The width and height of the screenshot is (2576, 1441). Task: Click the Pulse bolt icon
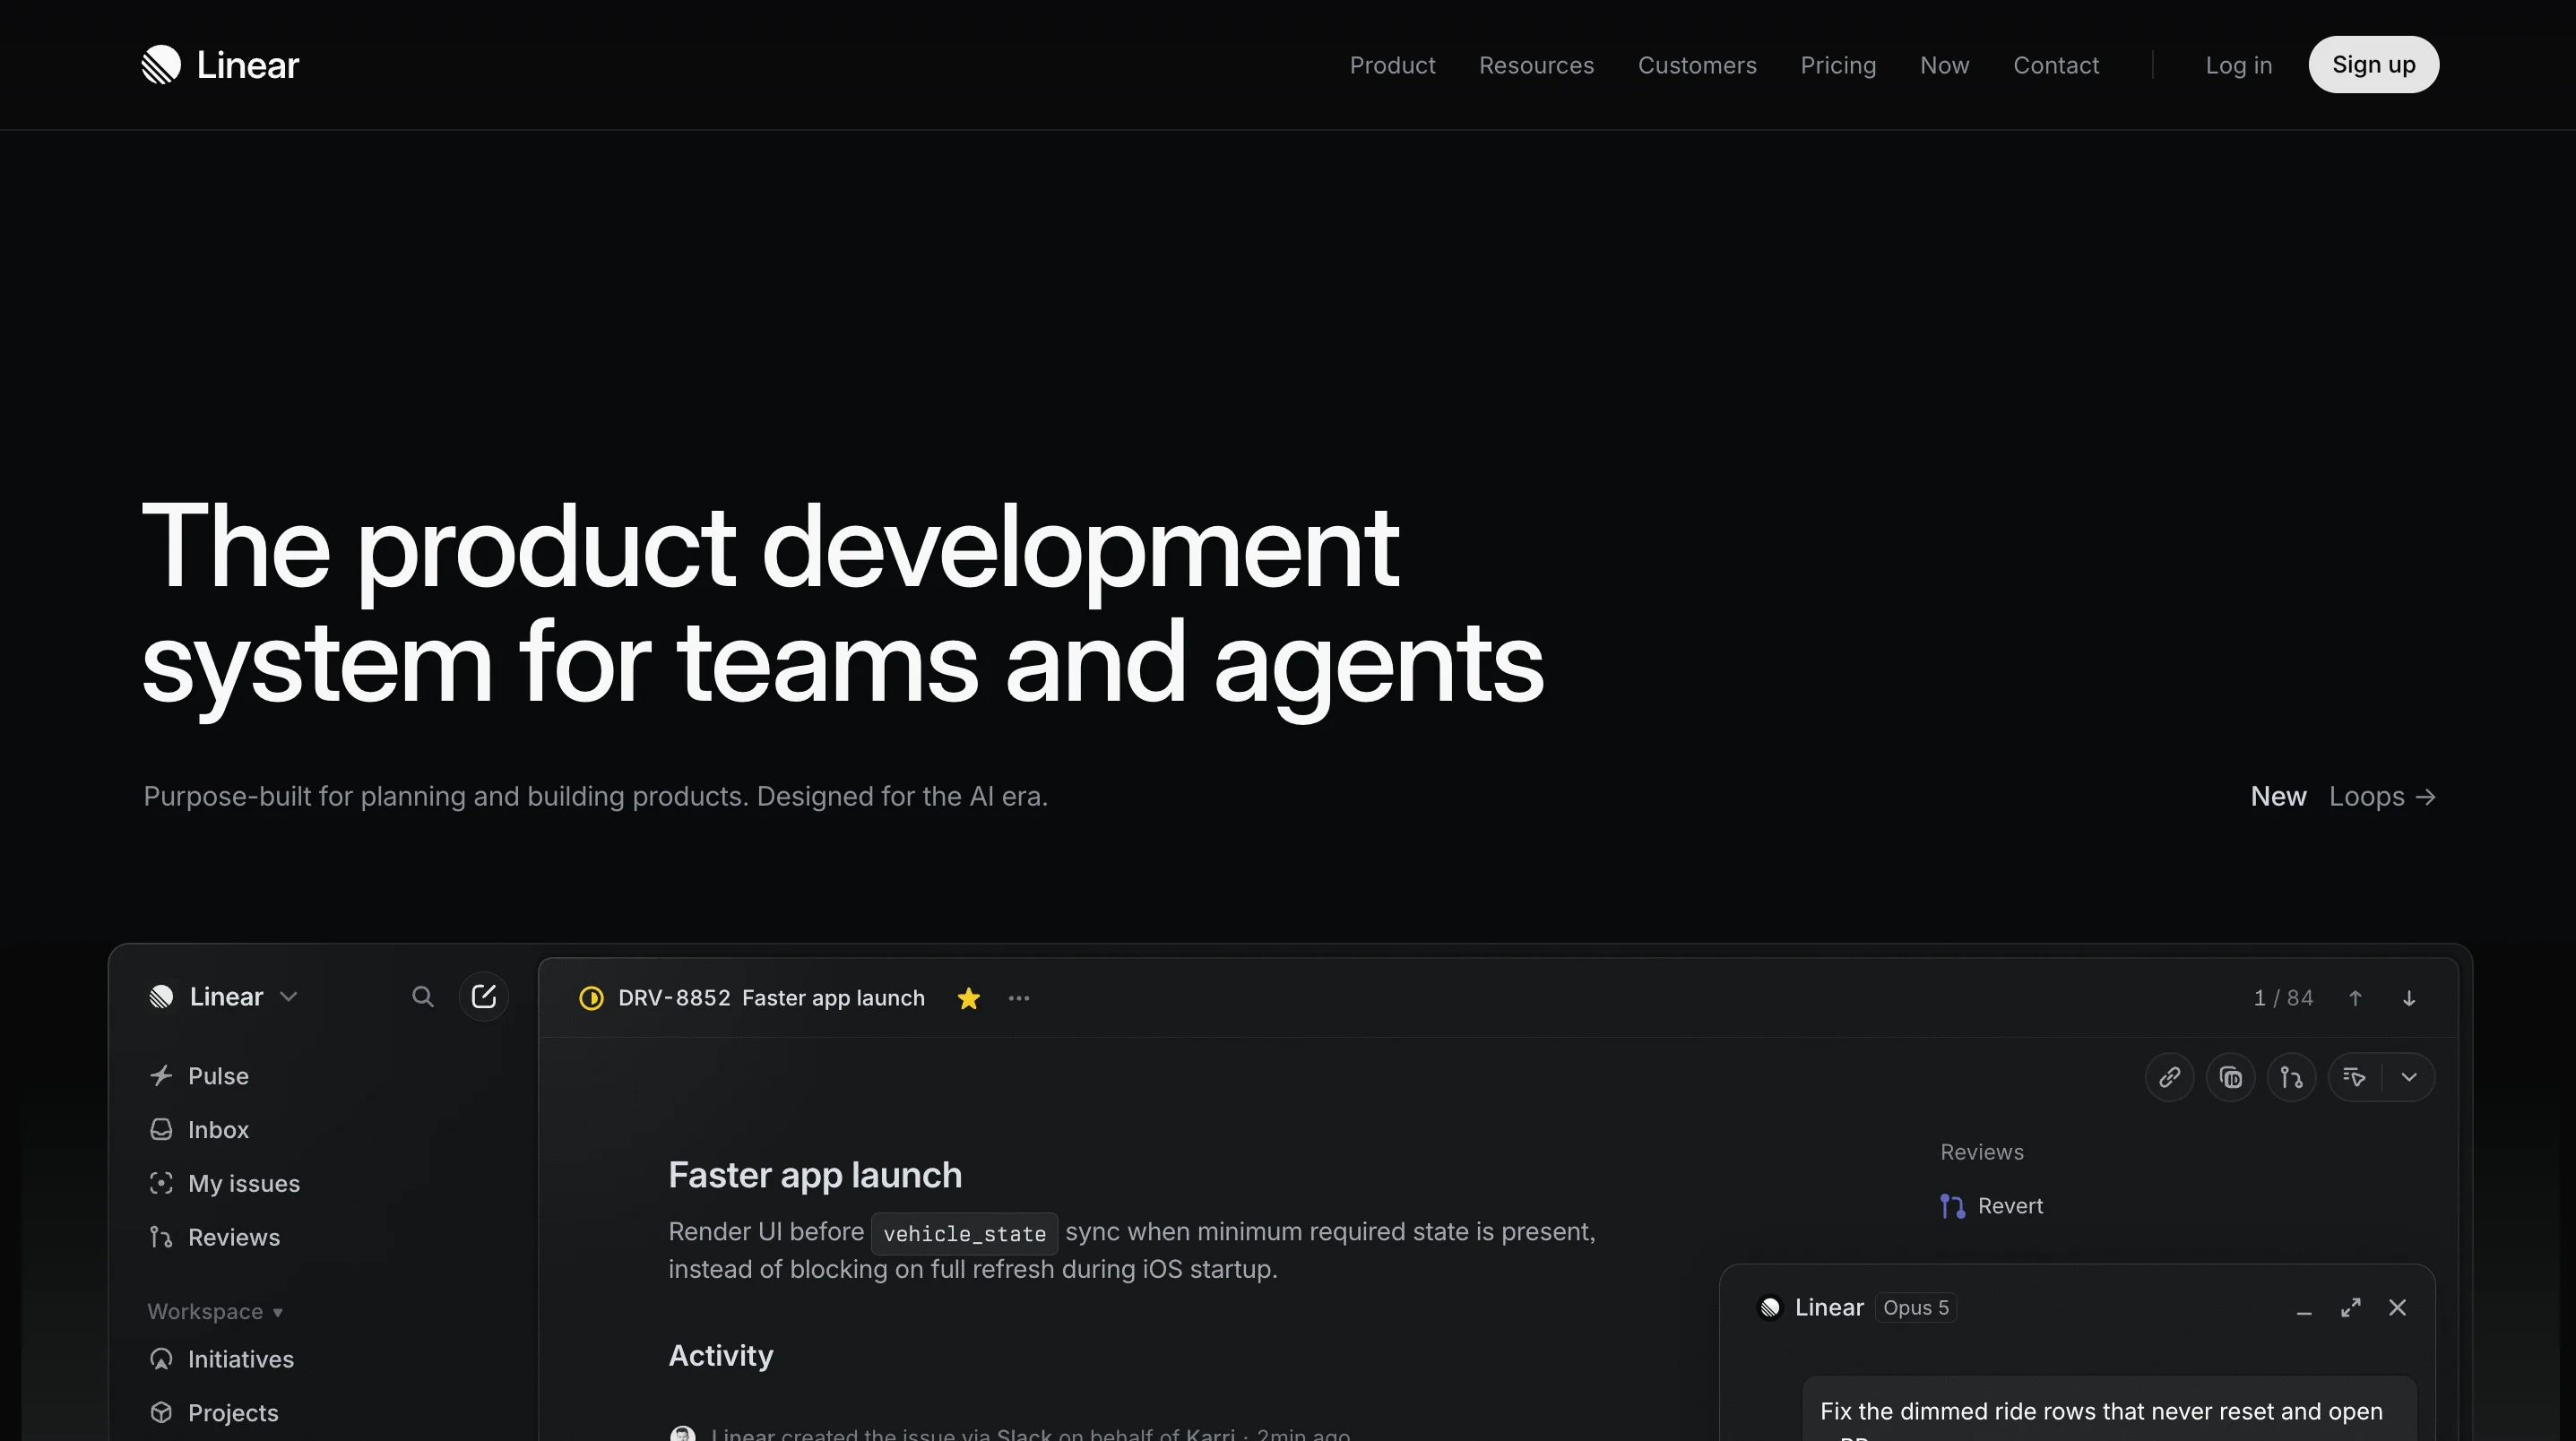pyautogui.click(x=161, y=1075)
